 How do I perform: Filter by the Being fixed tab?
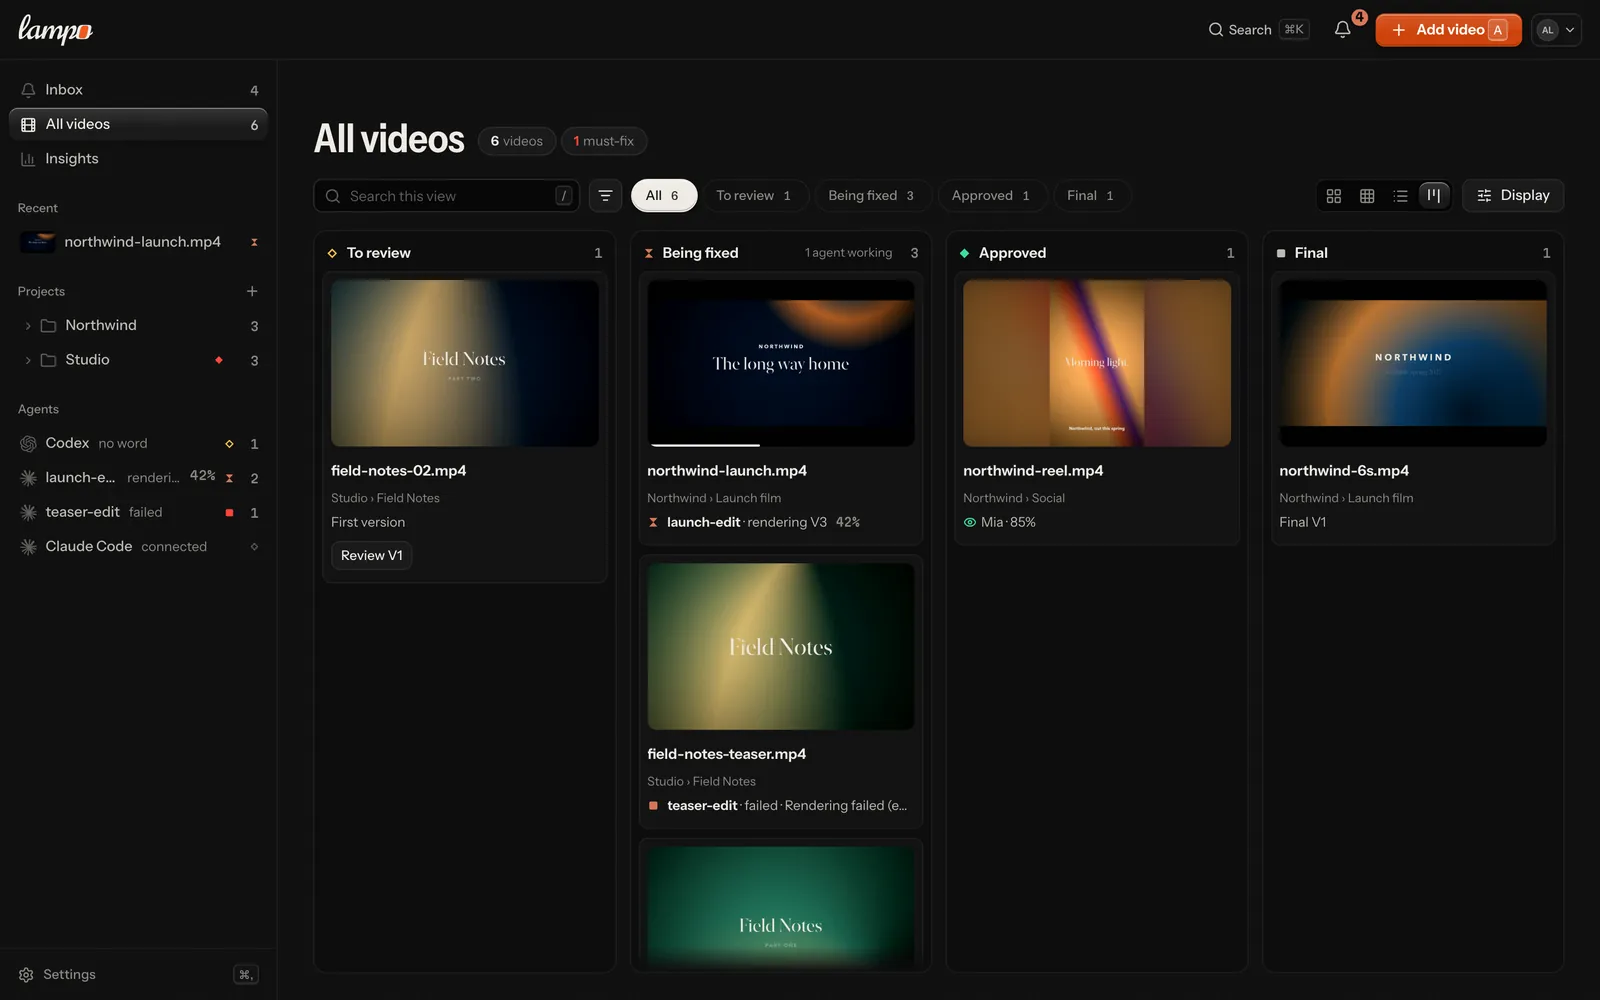coord(871,196)
